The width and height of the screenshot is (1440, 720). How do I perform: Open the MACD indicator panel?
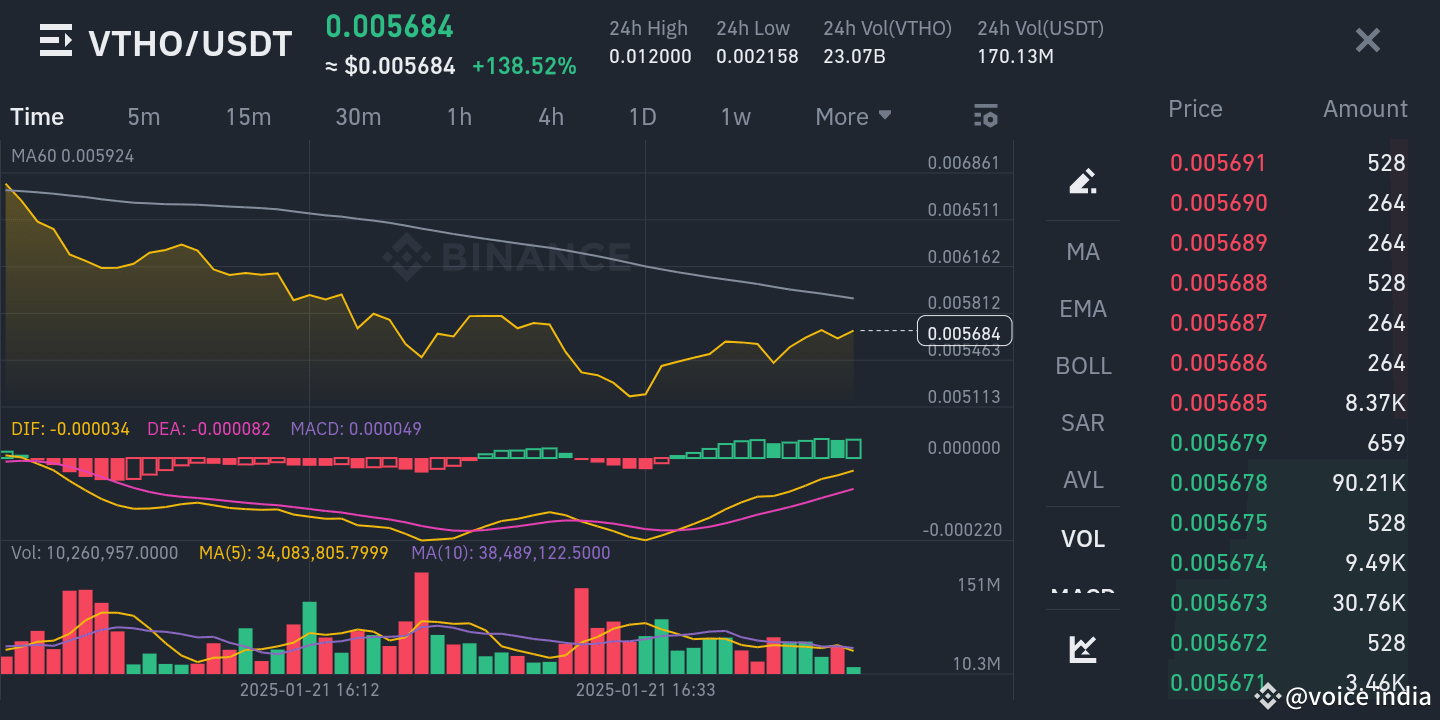pyautogui.click(x=1083, y=595)
